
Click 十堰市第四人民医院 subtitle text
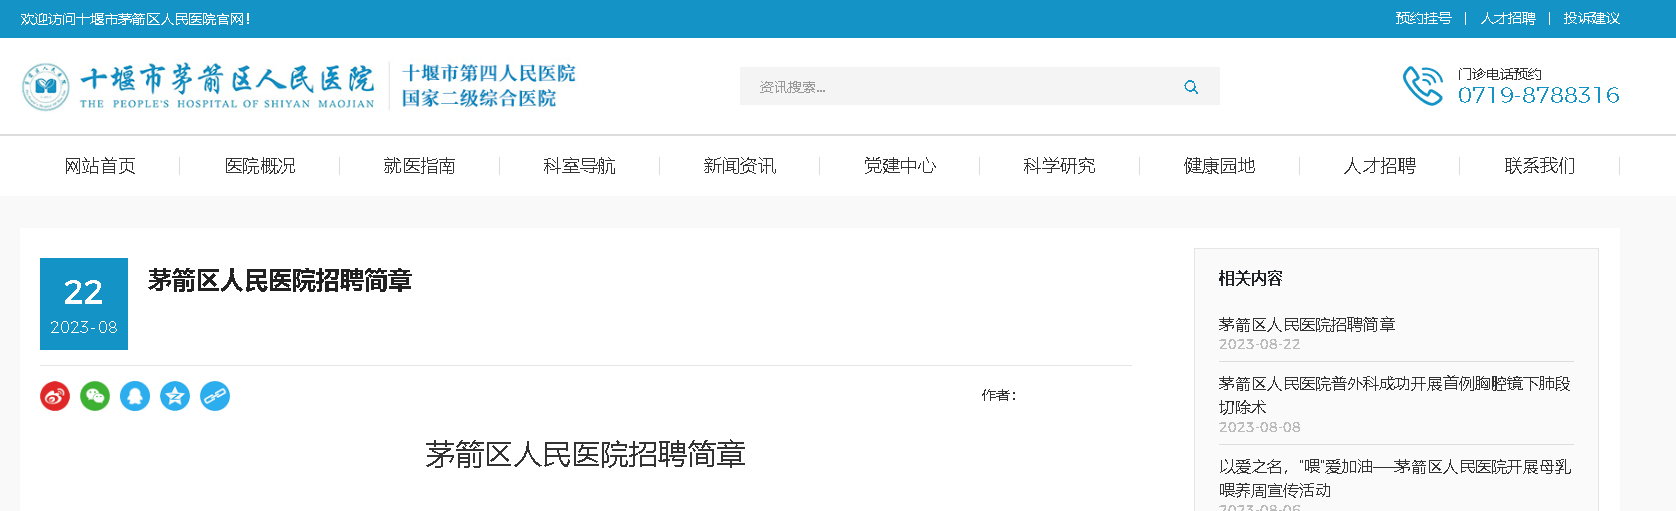(489, 73)
